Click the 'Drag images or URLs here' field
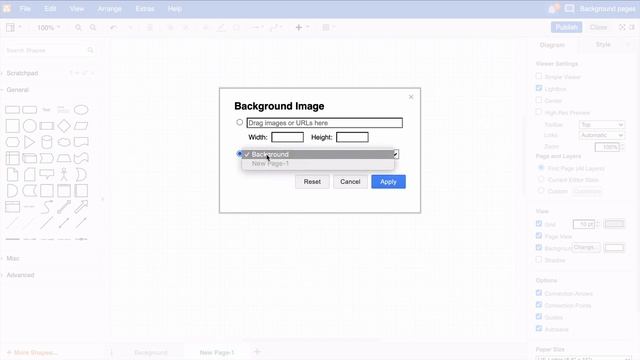This screenshot has width=640, height=360. tap(324, 123)
